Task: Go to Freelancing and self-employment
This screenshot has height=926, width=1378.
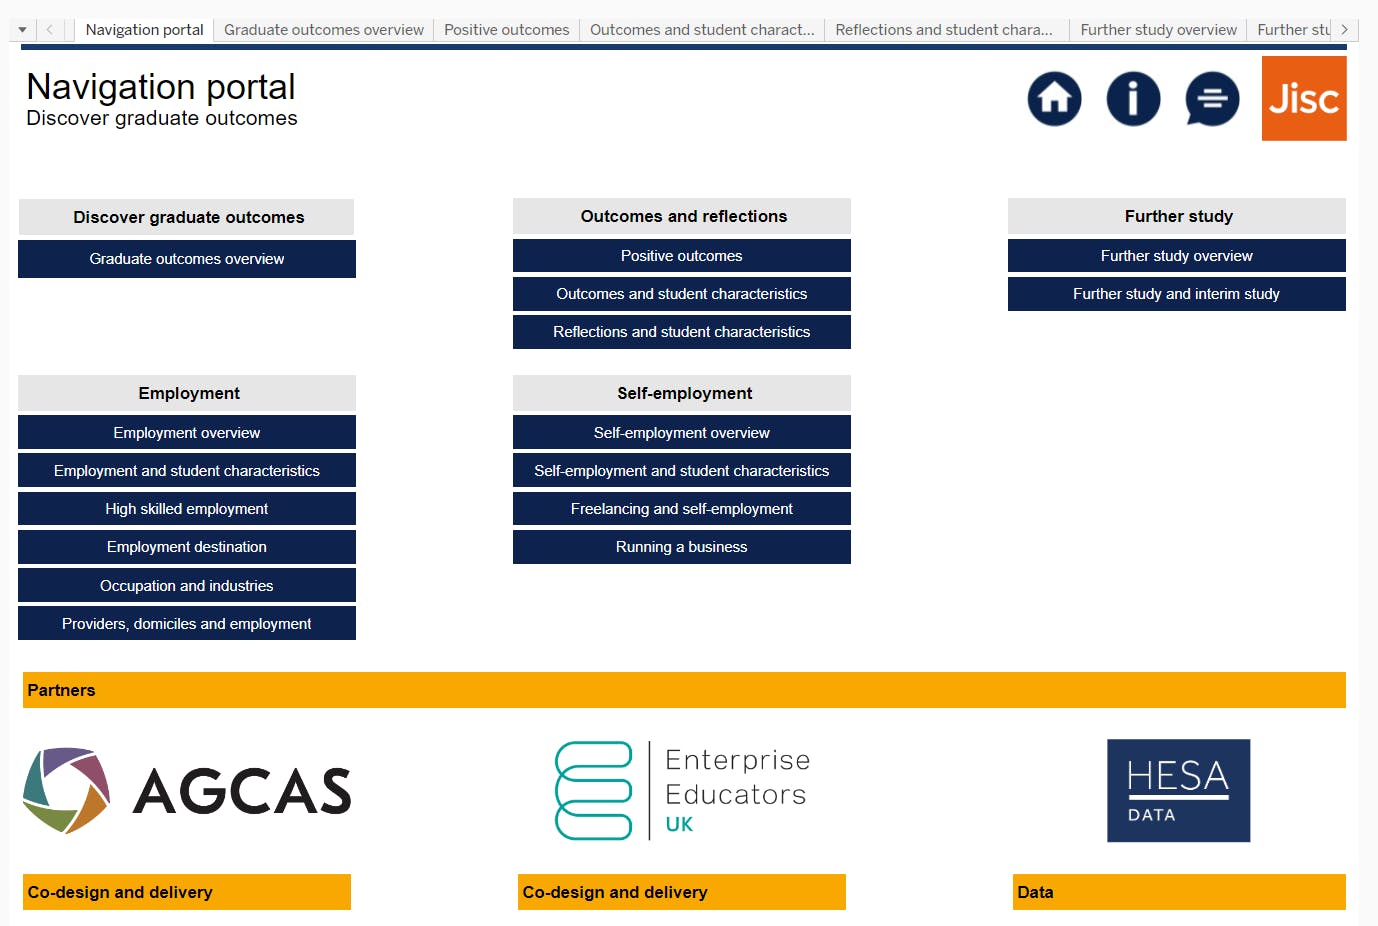Action: click(x=682, y=509)
